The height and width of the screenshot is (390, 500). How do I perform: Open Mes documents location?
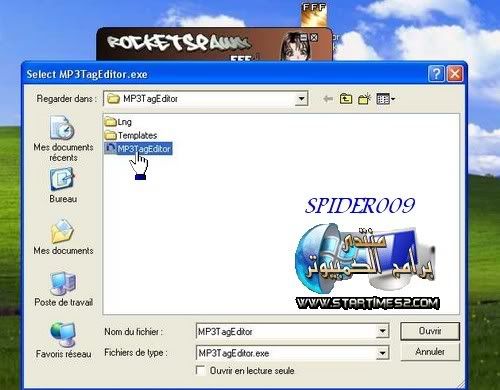[63, 237]
